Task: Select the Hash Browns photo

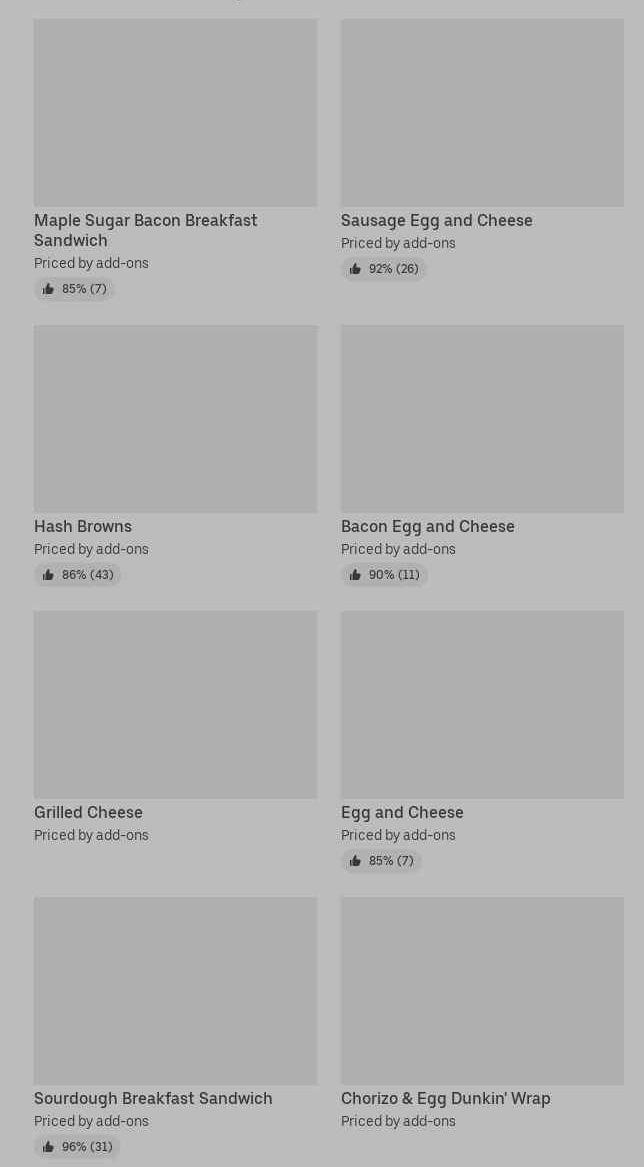Action: (x=175, y=418)
